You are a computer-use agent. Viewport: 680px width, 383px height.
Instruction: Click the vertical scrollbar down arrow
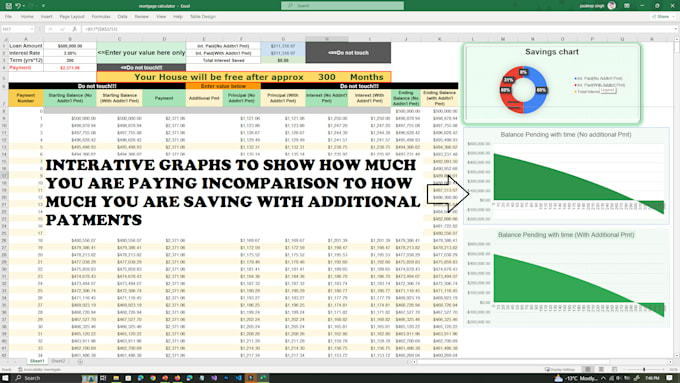click(677, 355)
